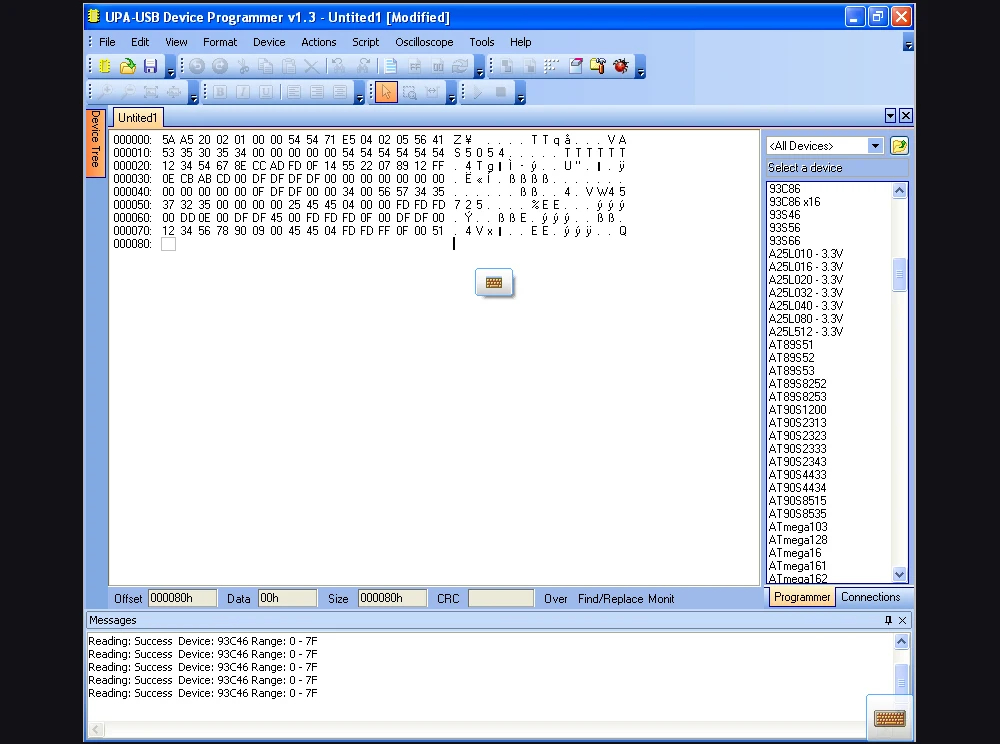Open a file using the folder icon

click(x=128, y=67)
